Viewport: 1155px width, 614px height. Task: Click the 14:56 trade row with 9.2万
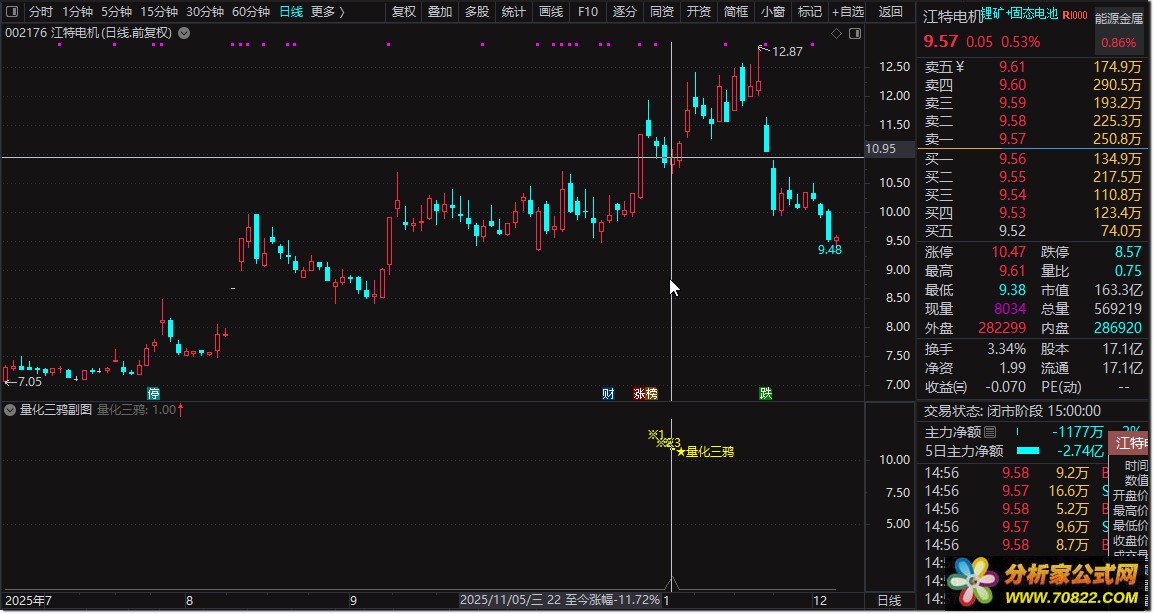pyautogui.click(x=1017, y=473)
